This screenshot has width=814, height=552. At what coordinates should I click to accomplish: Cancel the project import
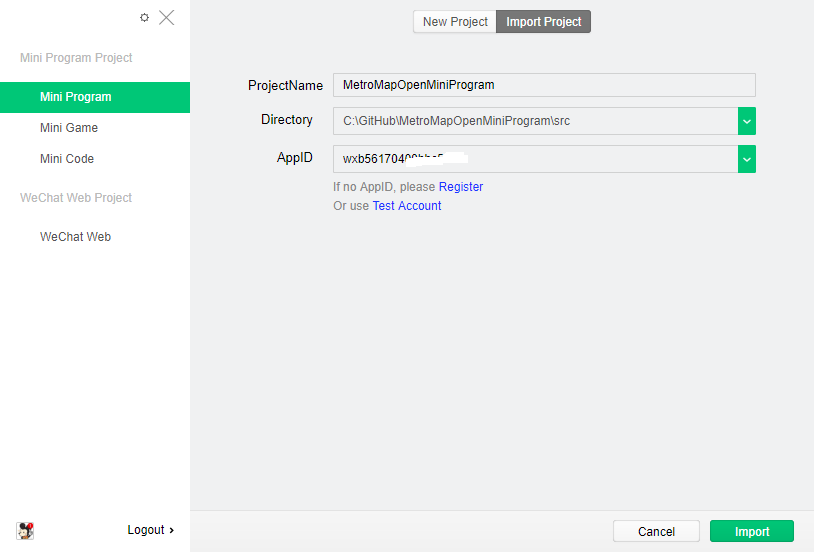point(656,531)
